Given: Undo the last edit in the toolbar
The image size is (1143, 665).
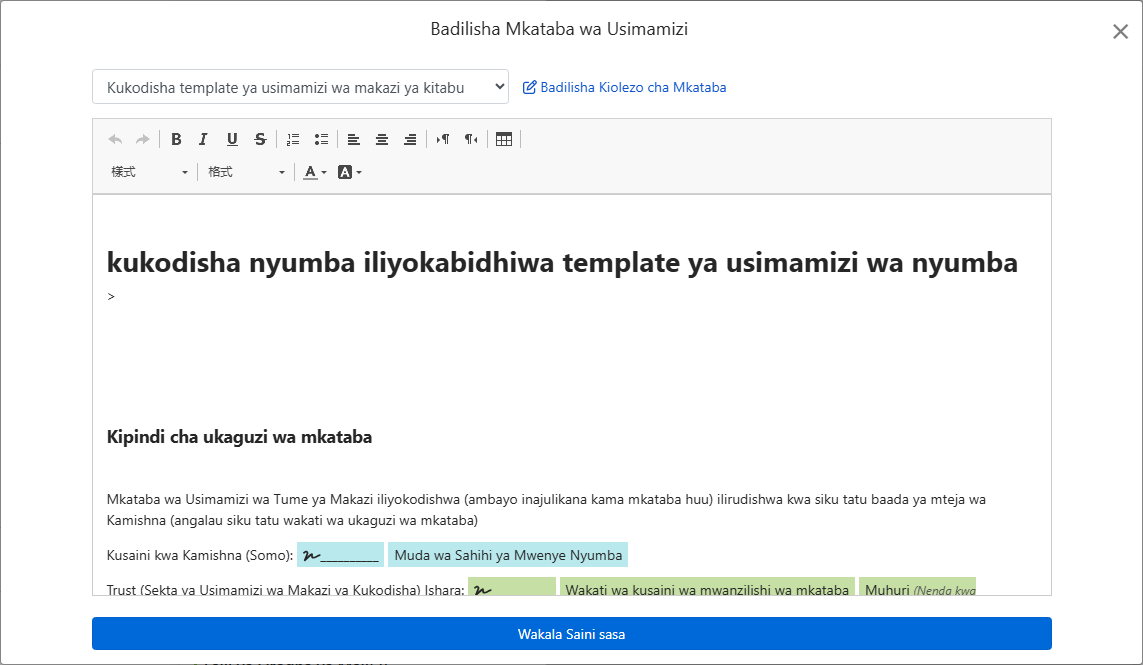Looking at the screenshot, I should pos(115,139).
